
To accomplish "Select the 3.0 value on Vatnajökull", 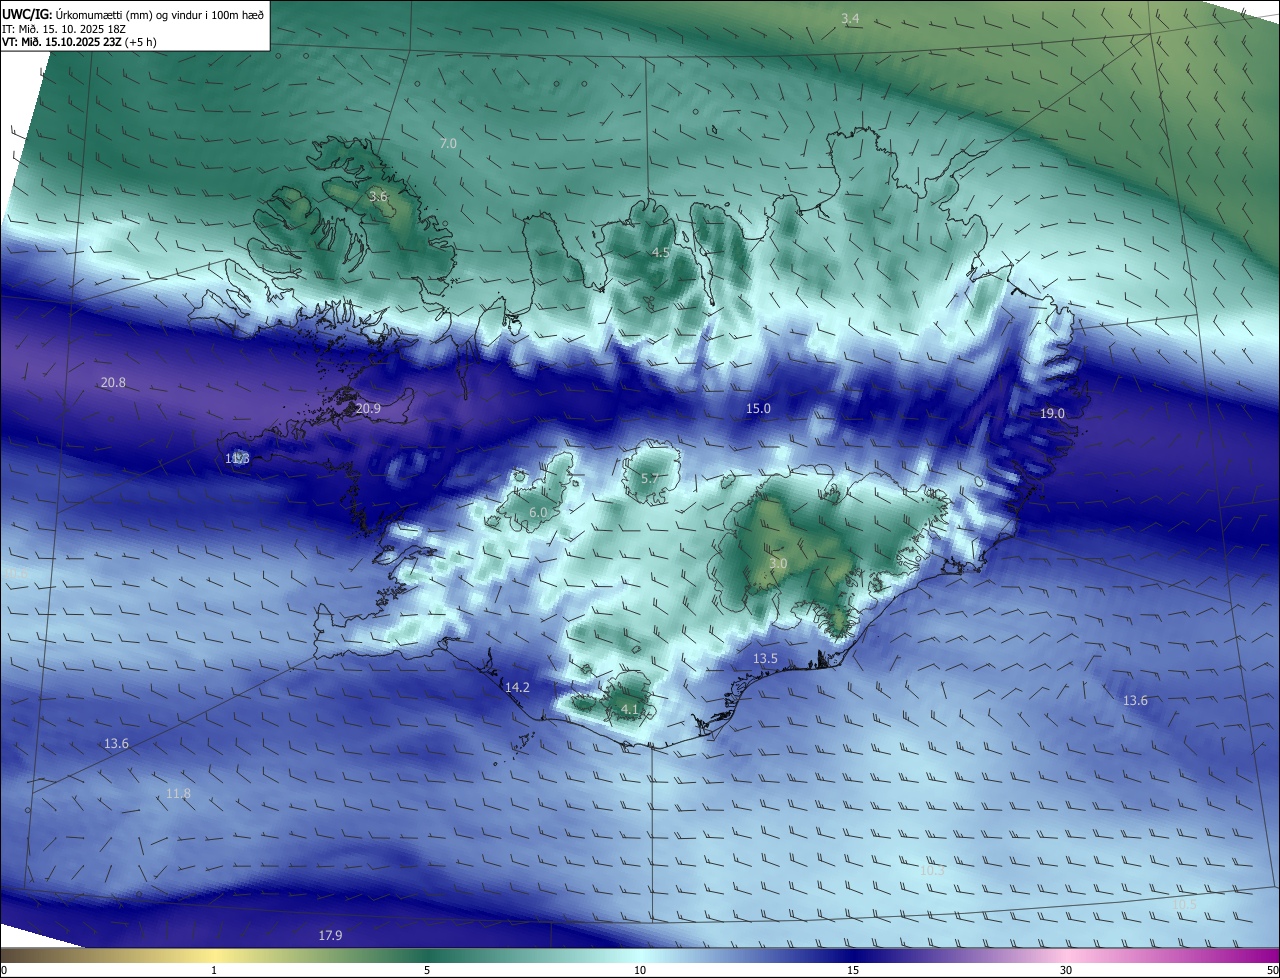I will click(778, 565).
